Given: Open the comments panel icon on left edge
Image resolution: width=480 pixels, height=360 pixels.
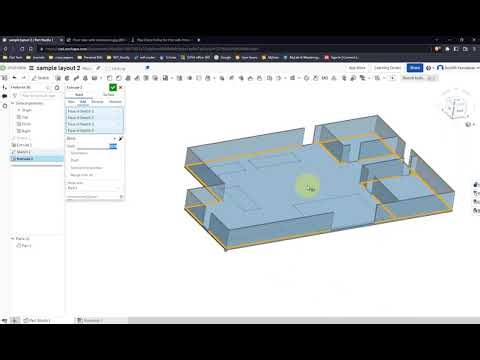Looking at the screenshot, I should click(x=5, y=96).
